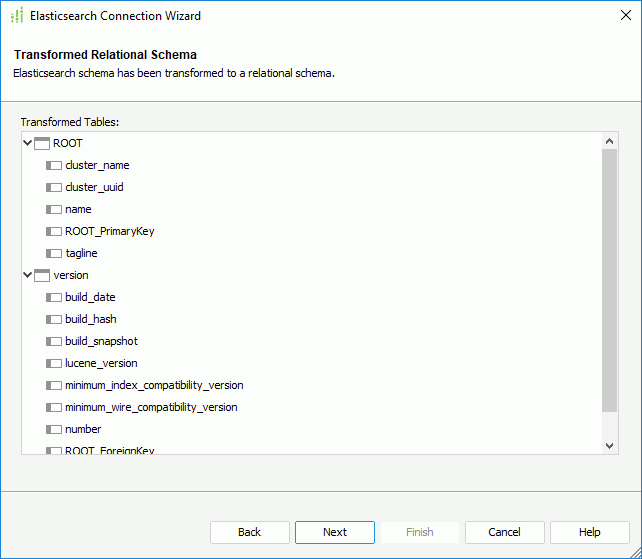Viewport: 642px width, 559px height.
Task: Select the minimum_index_compatibility_version column
Action: coord(154,385)
